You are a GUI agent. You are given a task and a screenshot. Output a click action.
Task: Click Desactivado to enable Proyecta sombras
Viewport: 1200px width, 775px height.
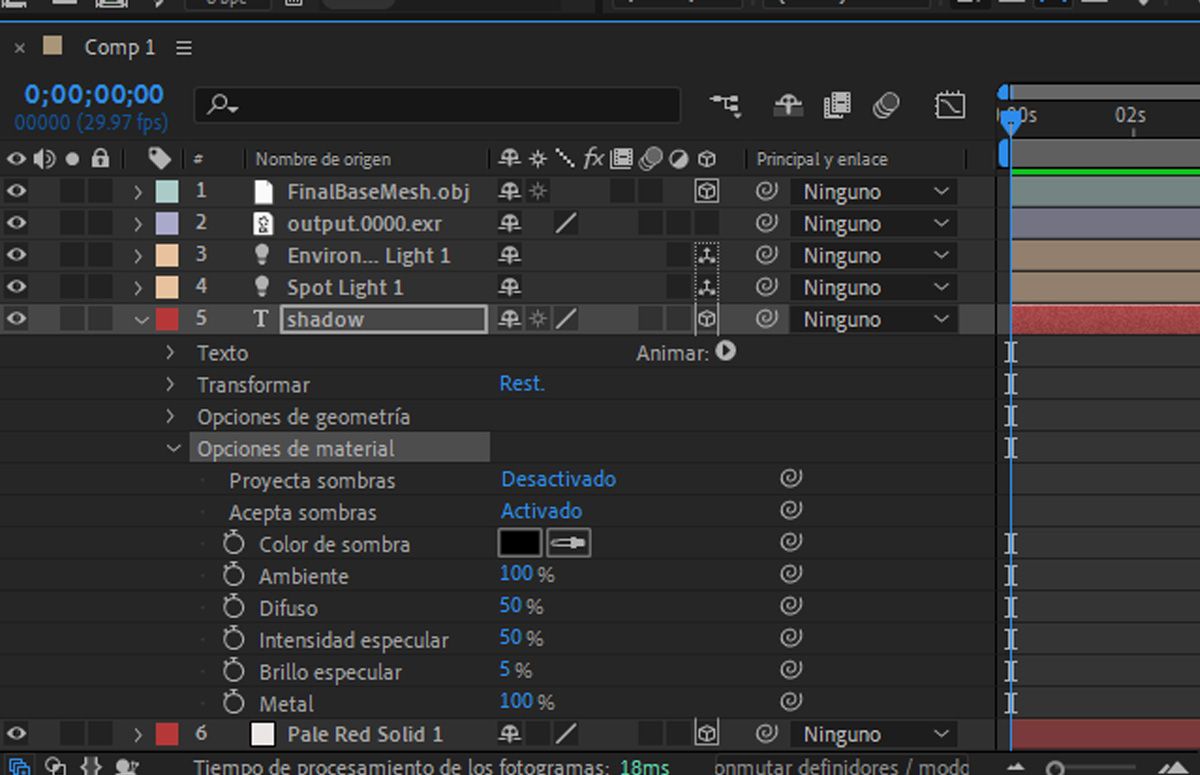[x=558, y=479]
